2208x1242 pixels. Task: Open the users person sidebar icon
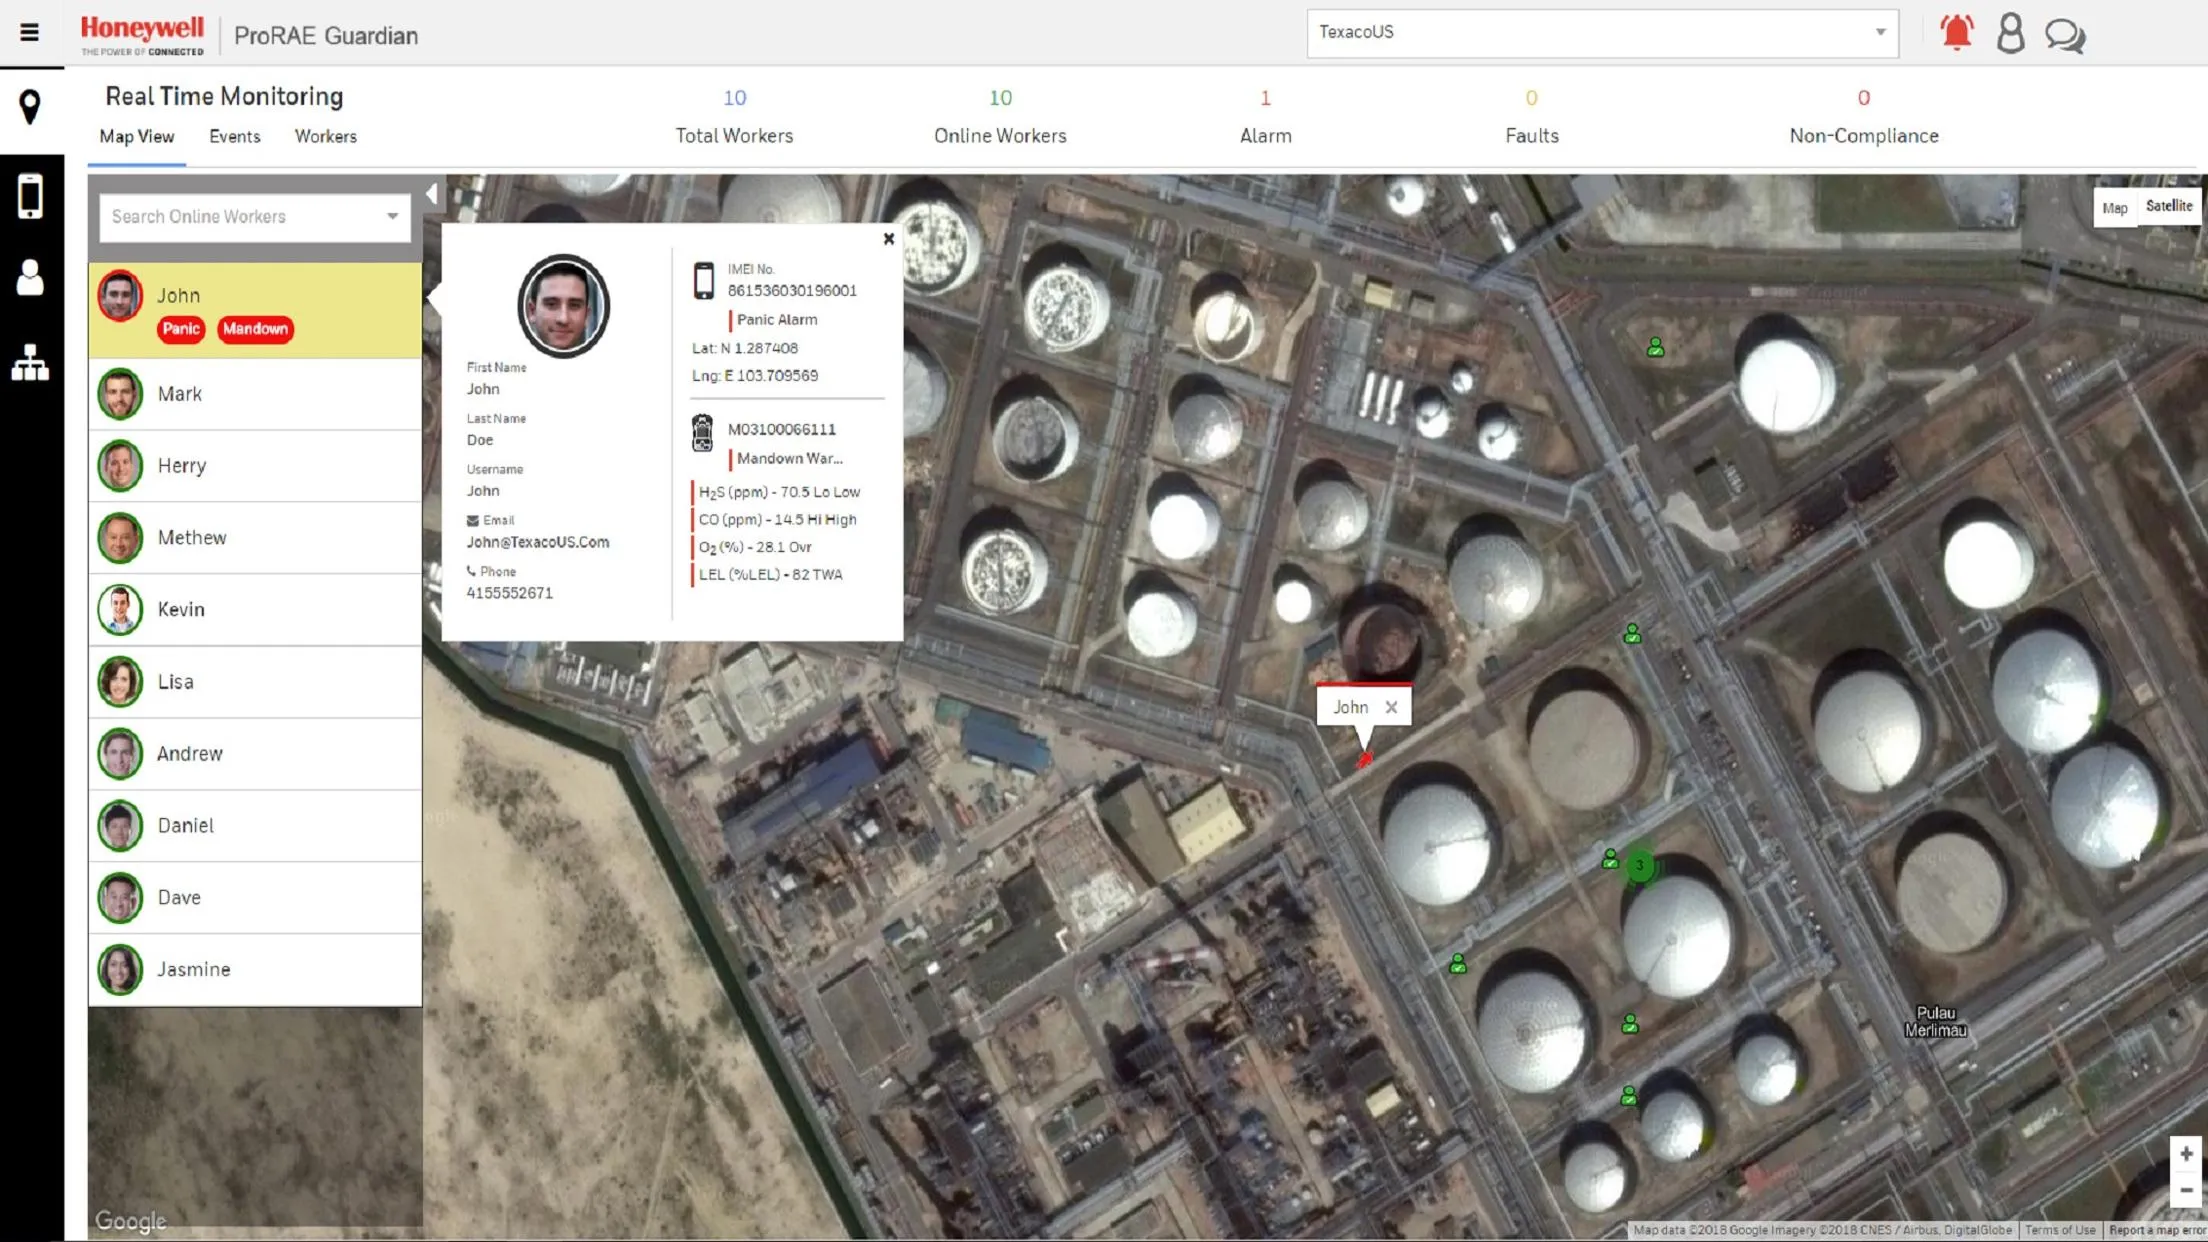30,277
